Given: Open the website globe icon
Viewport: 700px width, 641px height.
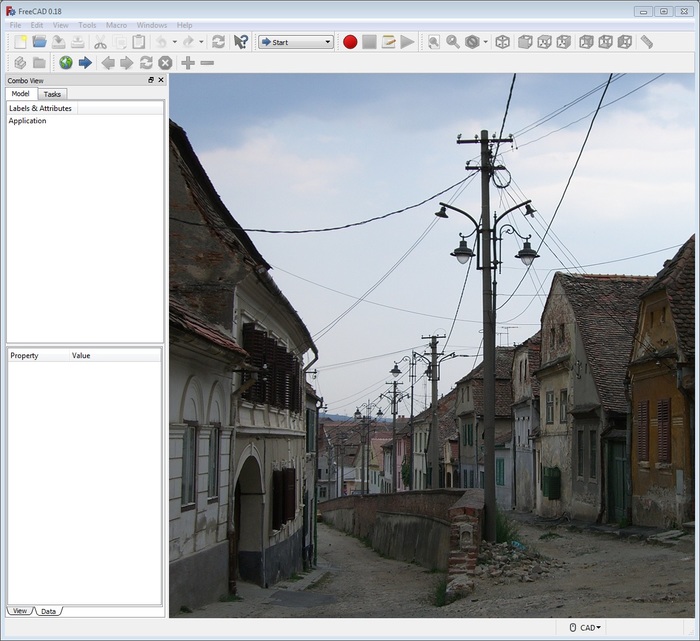Looking at the screenshot, I should point(65,63).
